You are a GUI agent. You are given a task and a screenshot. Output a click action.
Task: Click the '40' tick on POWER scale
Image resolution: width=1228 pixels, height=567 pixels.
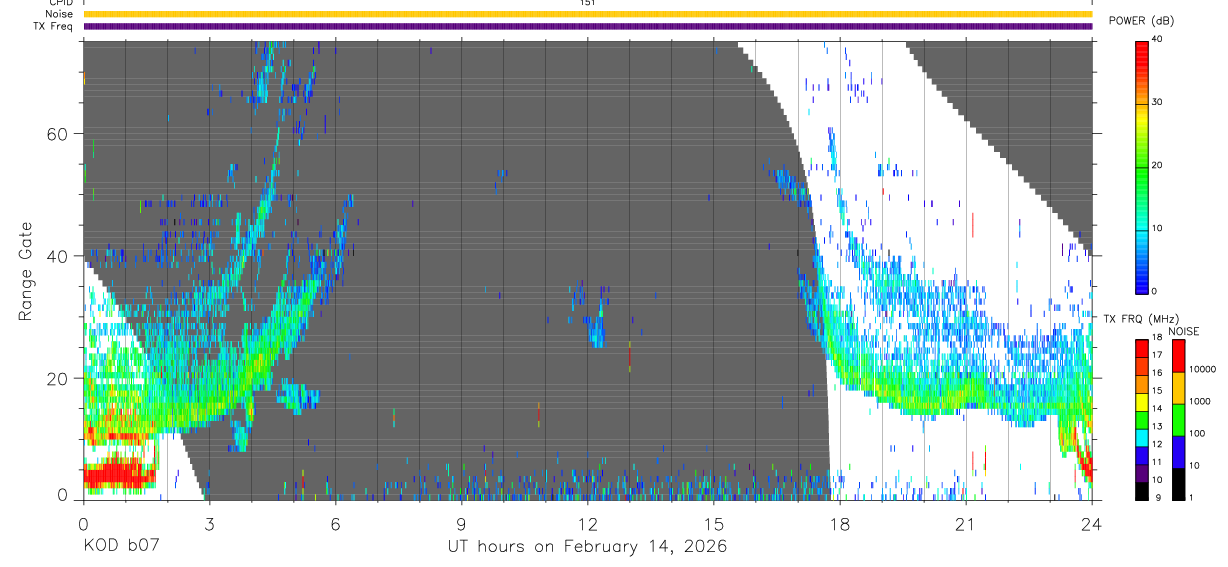coord(1158,39)
